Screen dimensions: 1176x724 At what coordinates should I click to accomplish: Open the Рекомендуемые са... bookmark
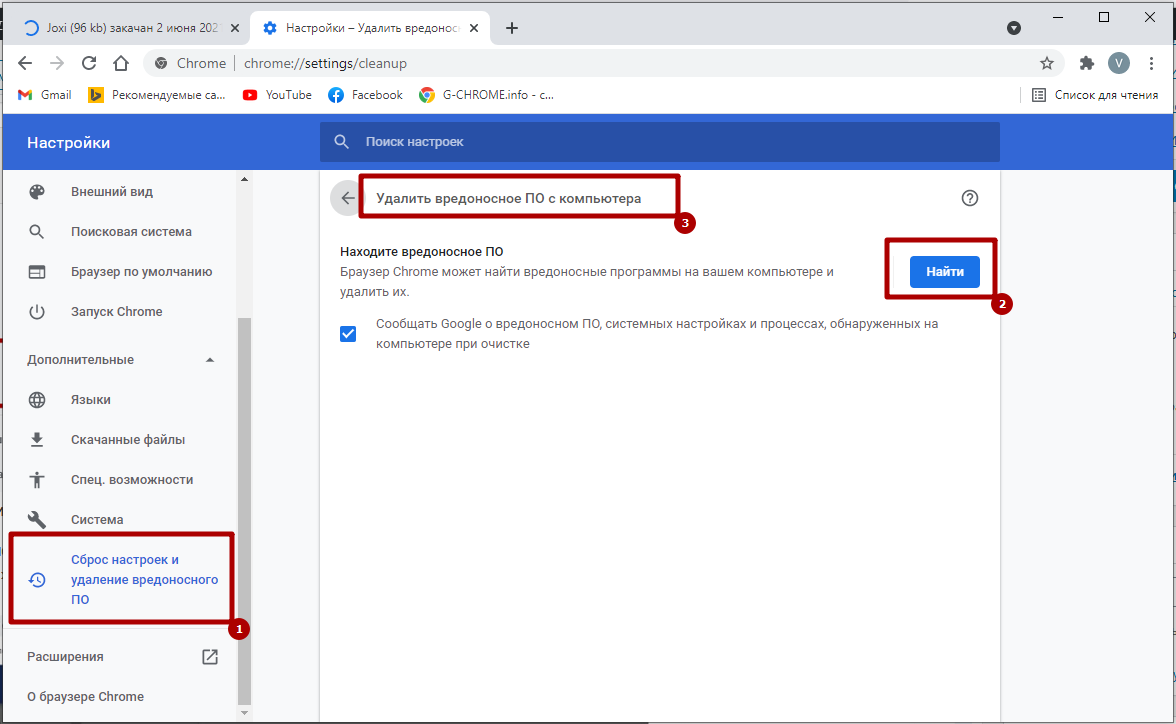coord(157,95)
